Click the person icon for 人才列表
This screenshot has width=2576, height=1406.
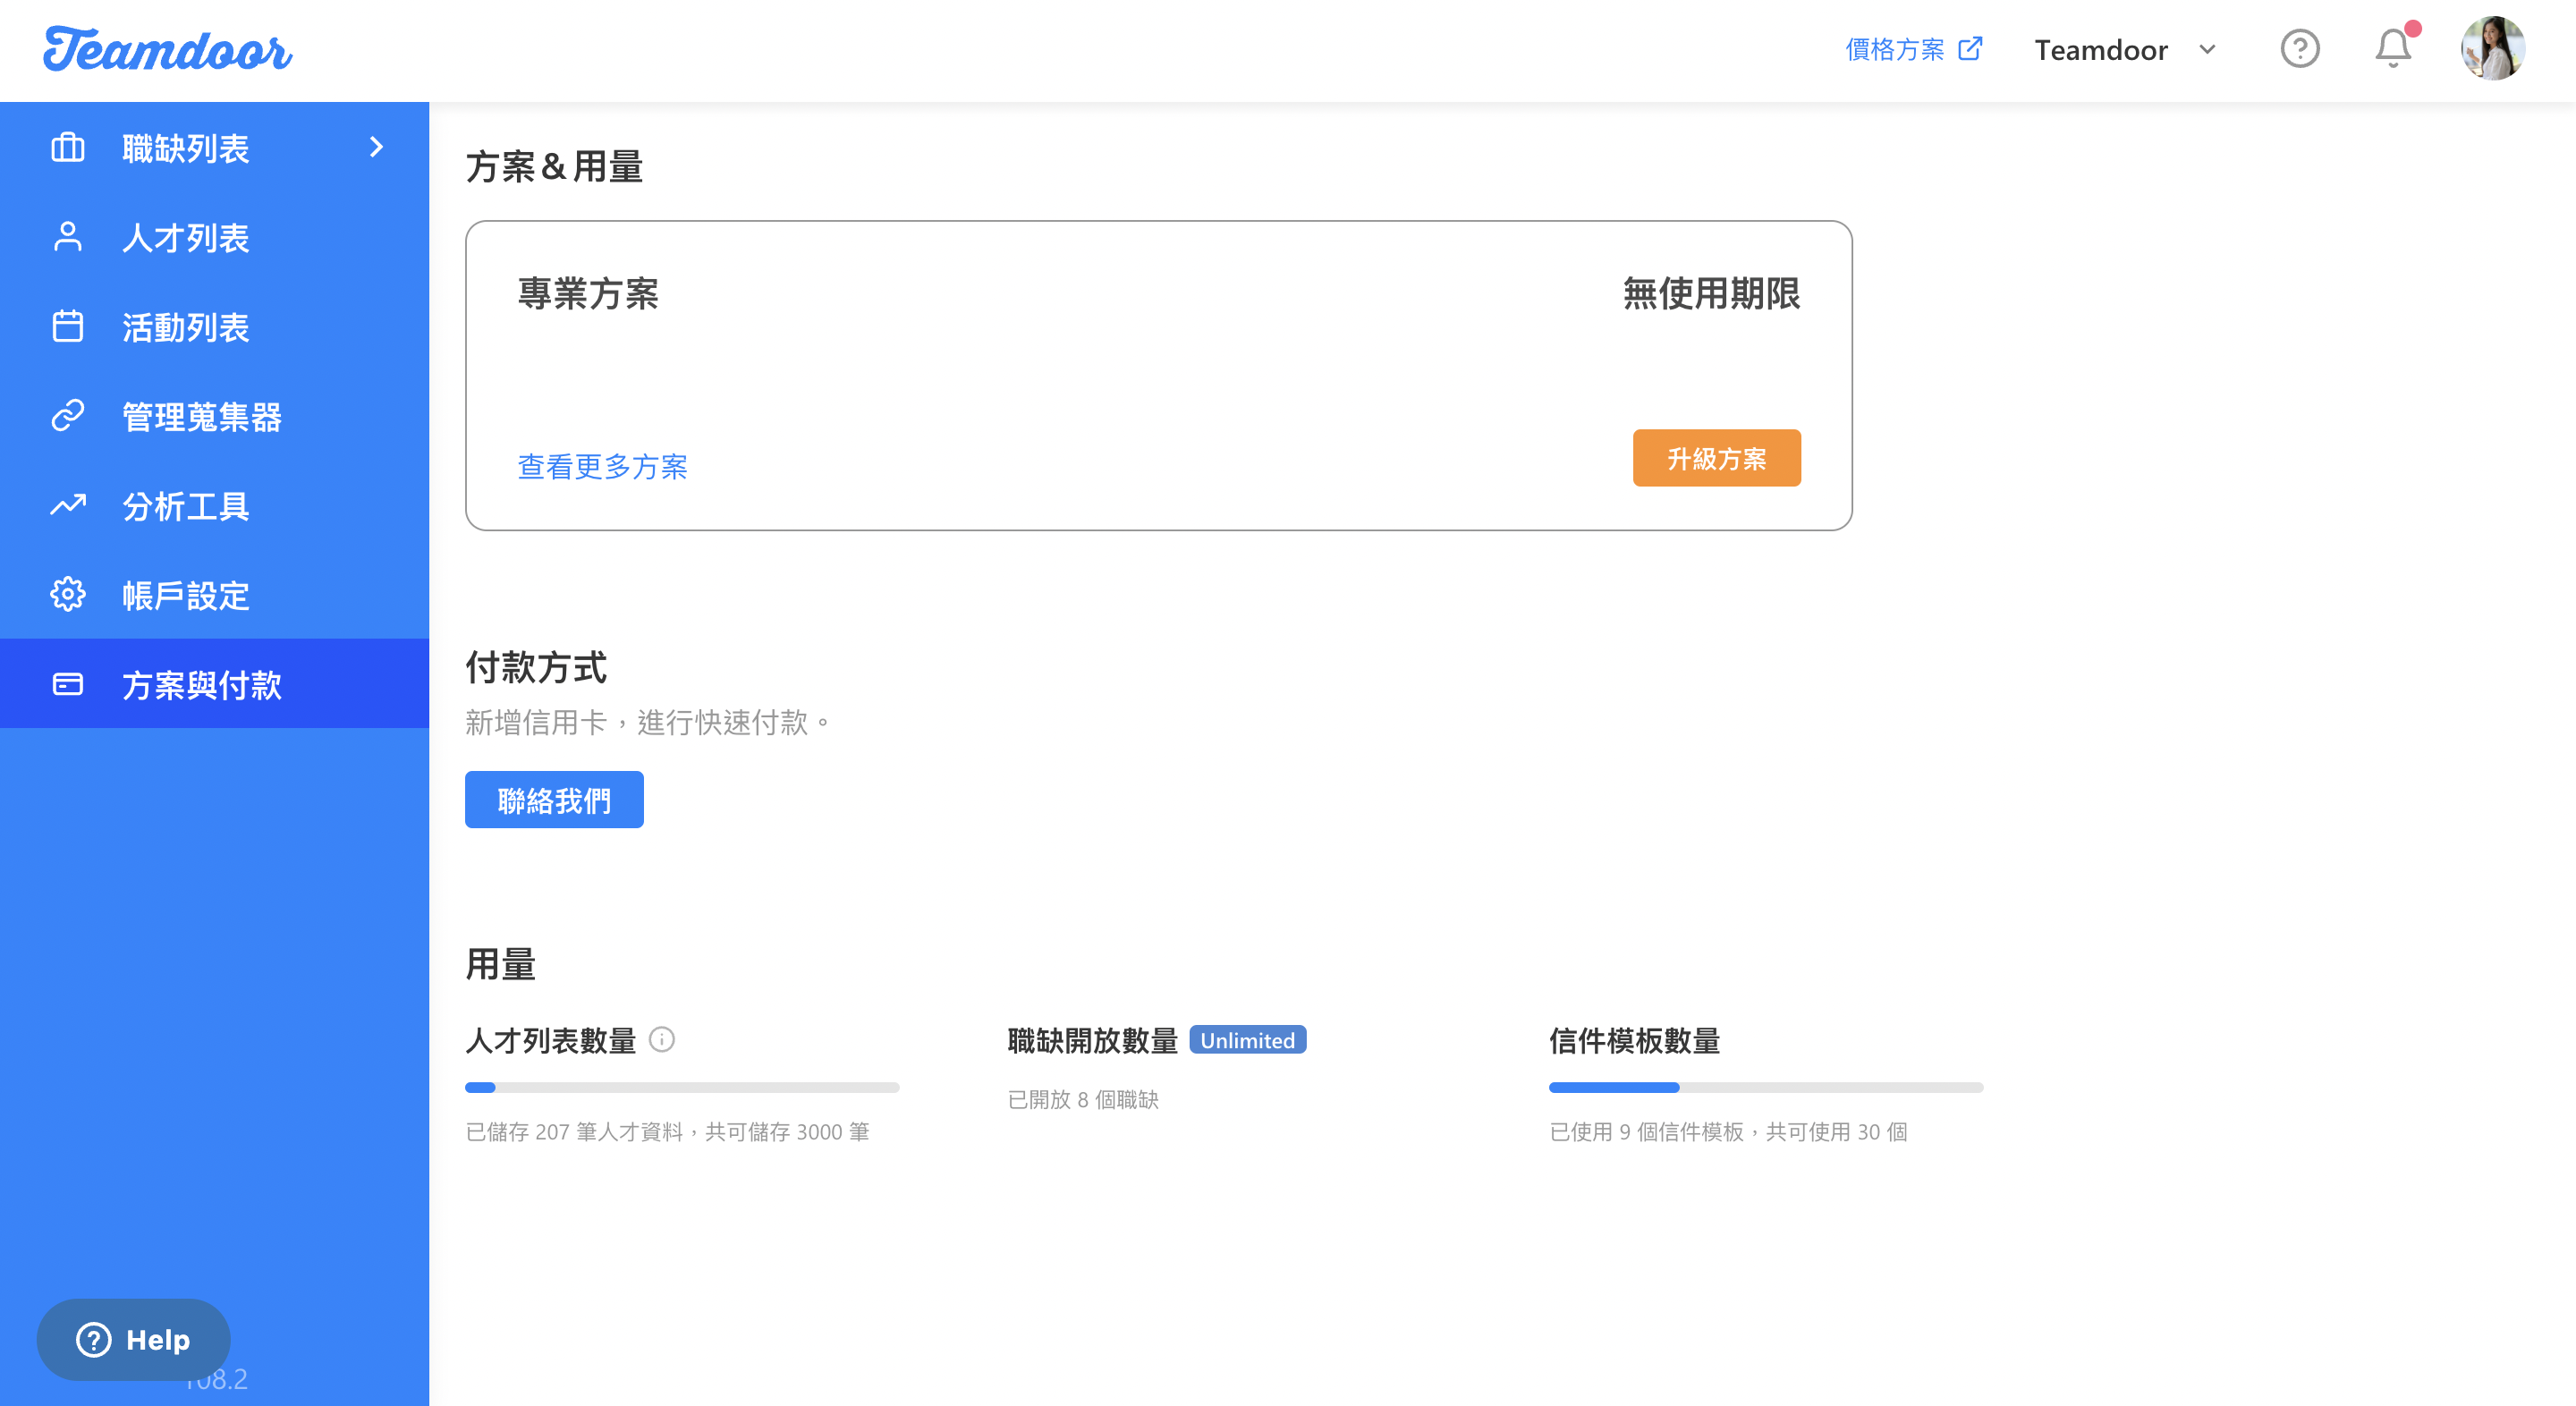coord(68,237)
